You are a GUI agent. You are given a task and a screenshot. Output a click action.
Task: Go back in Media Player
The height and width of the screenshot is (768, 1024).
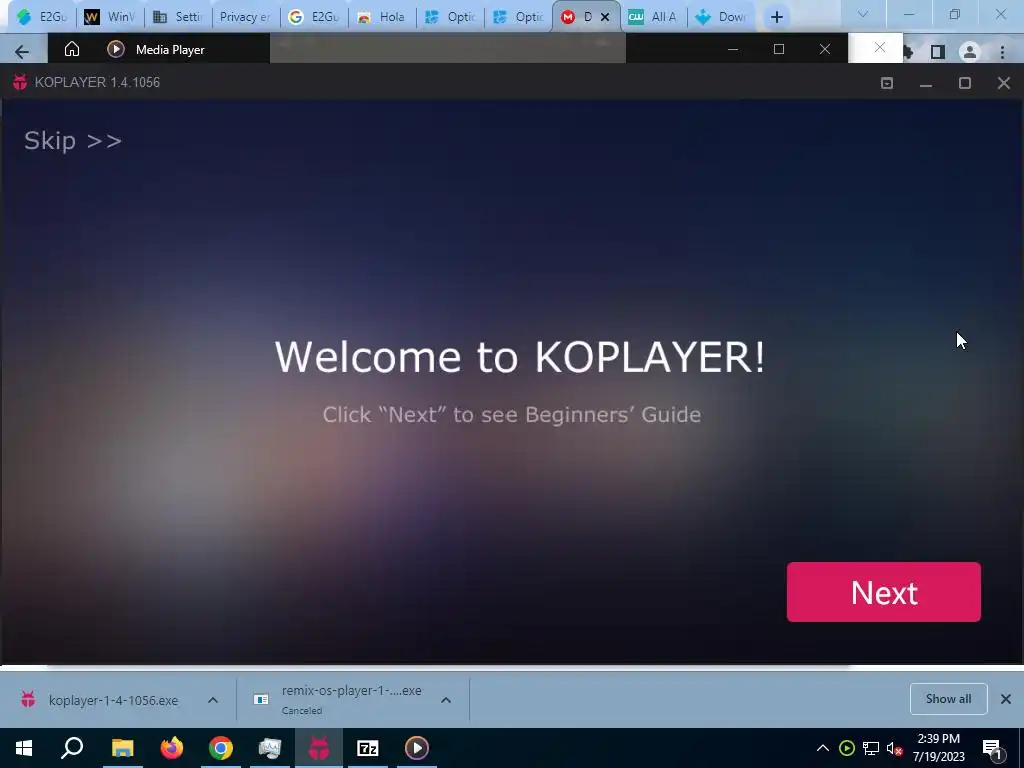pos(22,51)
